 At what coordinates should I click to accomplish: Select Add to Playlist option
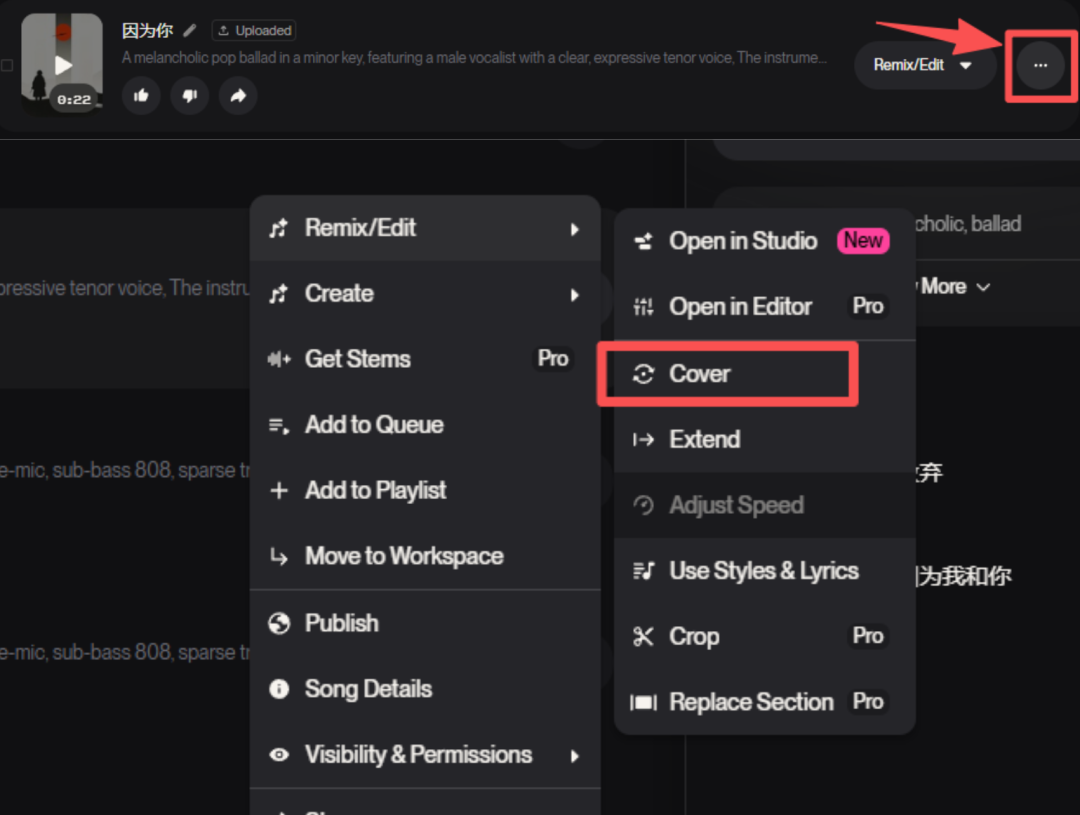375,491
